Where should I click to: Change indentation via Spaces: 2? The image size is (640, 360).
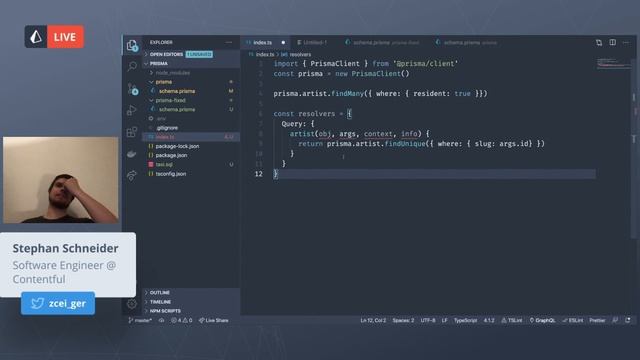403,320
